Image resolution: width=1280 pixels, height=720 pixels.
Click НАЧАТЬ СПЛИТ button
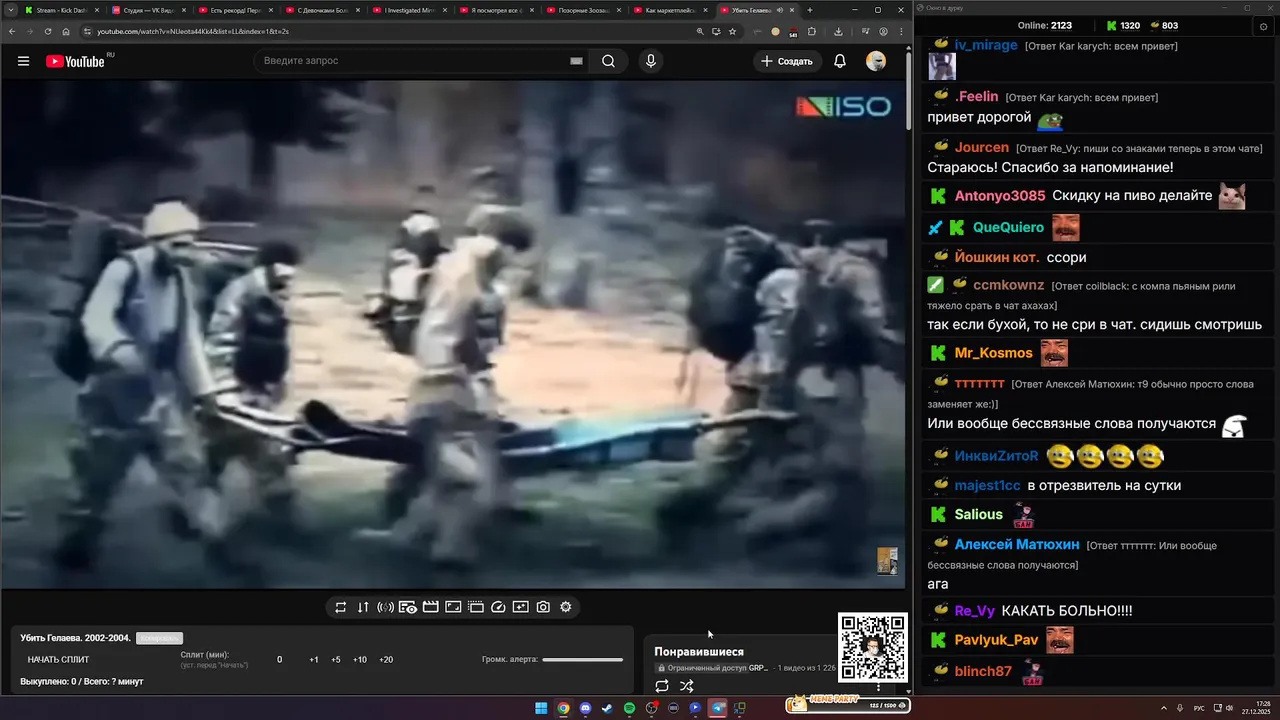point(58,660)
